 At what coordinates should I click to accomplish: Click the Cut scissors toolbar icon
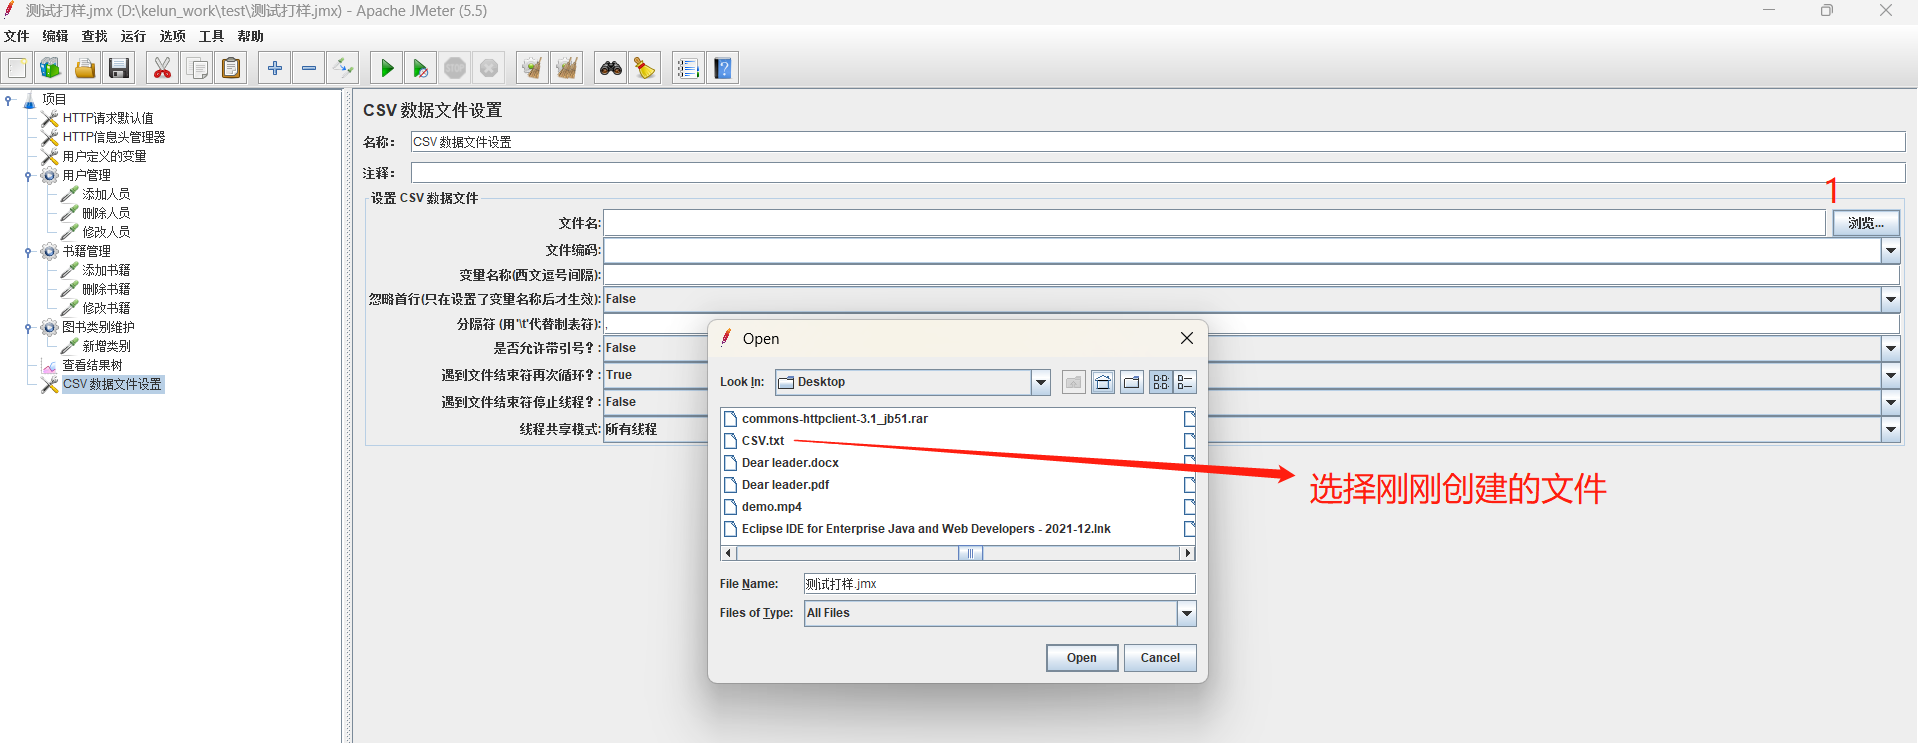(x=162, y=68)
